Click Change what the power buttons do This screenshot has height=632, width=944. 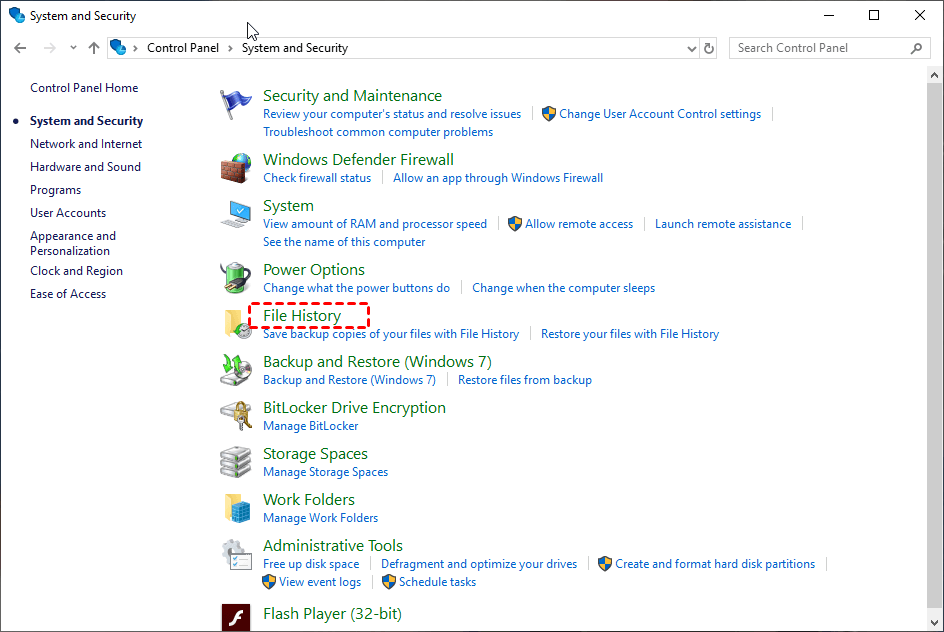tap(356, 288)
